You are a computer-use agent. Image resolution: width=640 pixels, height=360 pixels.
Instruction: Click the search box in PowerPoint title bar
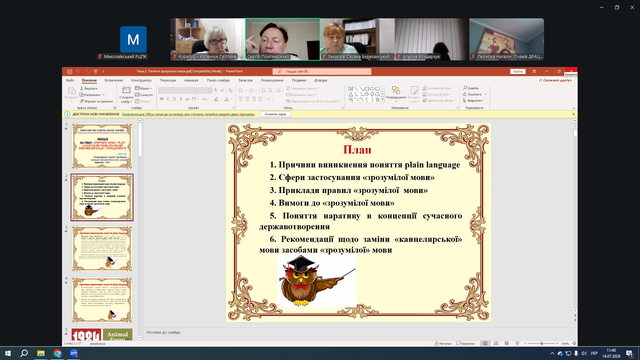click(322, 71)
